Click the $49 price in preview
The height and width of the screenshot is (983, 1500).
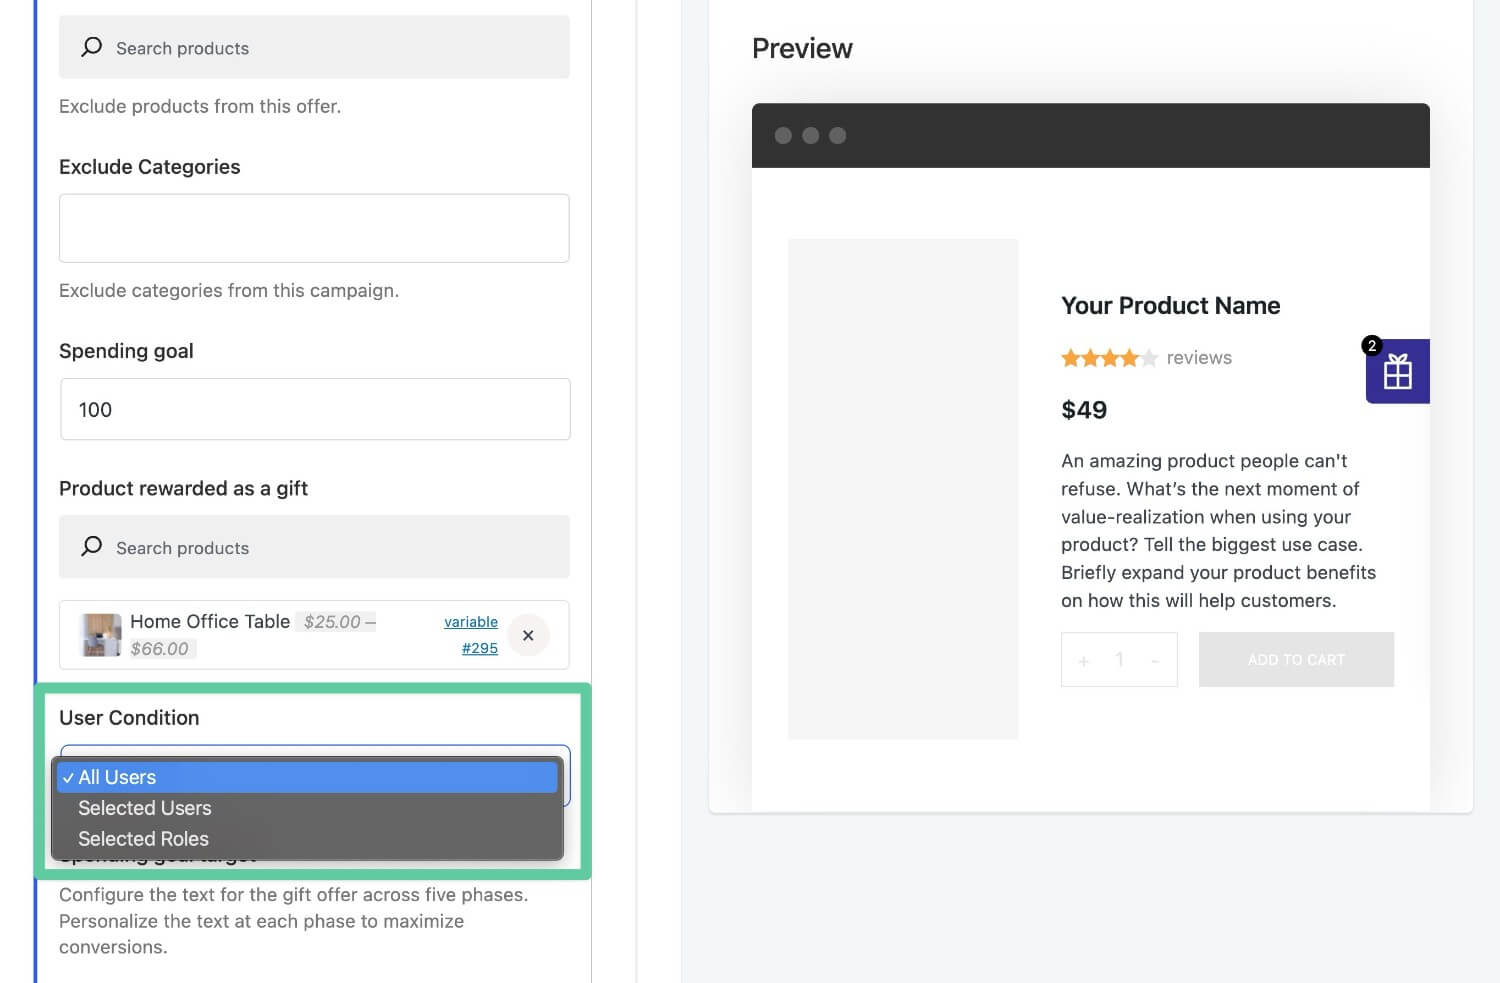click(x=1084, y=410)
